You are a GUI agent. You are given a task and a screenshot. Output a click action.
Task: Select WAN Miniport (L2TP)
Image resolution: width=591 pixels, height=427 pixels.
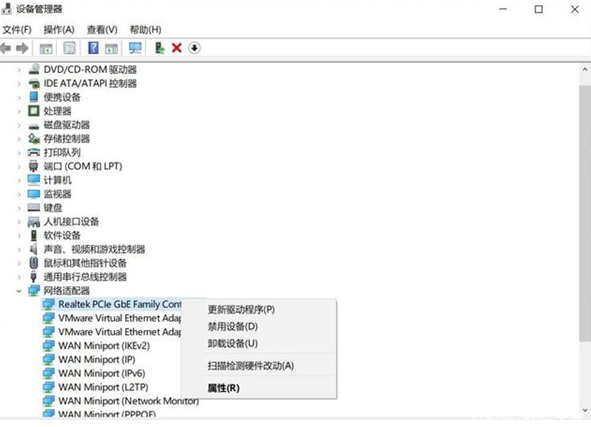[x=103, y=387]
